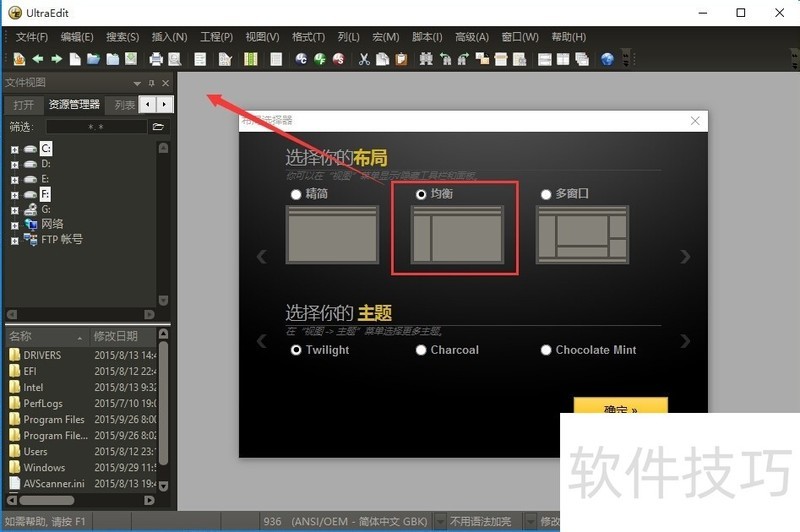The height and width of the screenshot is (532, 800).
Task: Open the 编辑(E) menu
Action: 77,37
